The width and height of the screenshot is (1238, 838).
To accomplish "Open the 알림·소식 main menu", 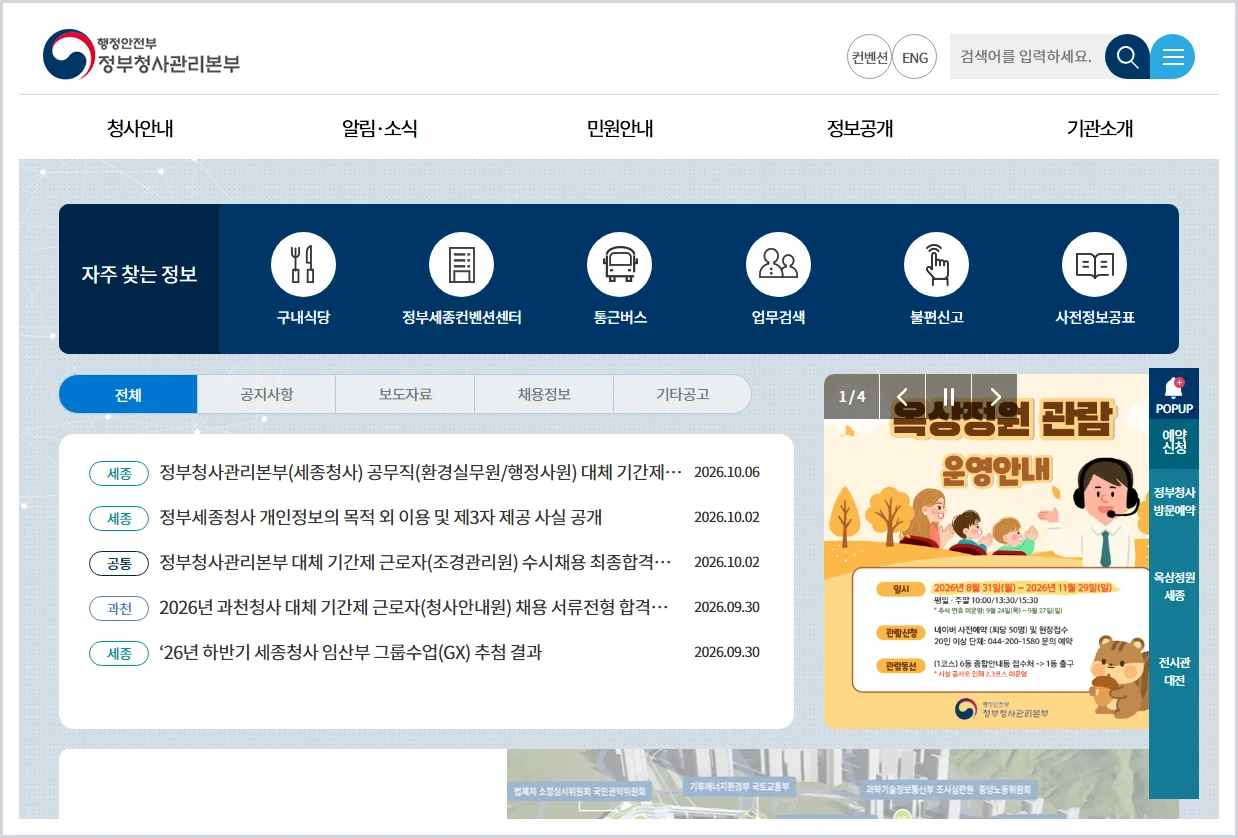I will tap(379, 128).
